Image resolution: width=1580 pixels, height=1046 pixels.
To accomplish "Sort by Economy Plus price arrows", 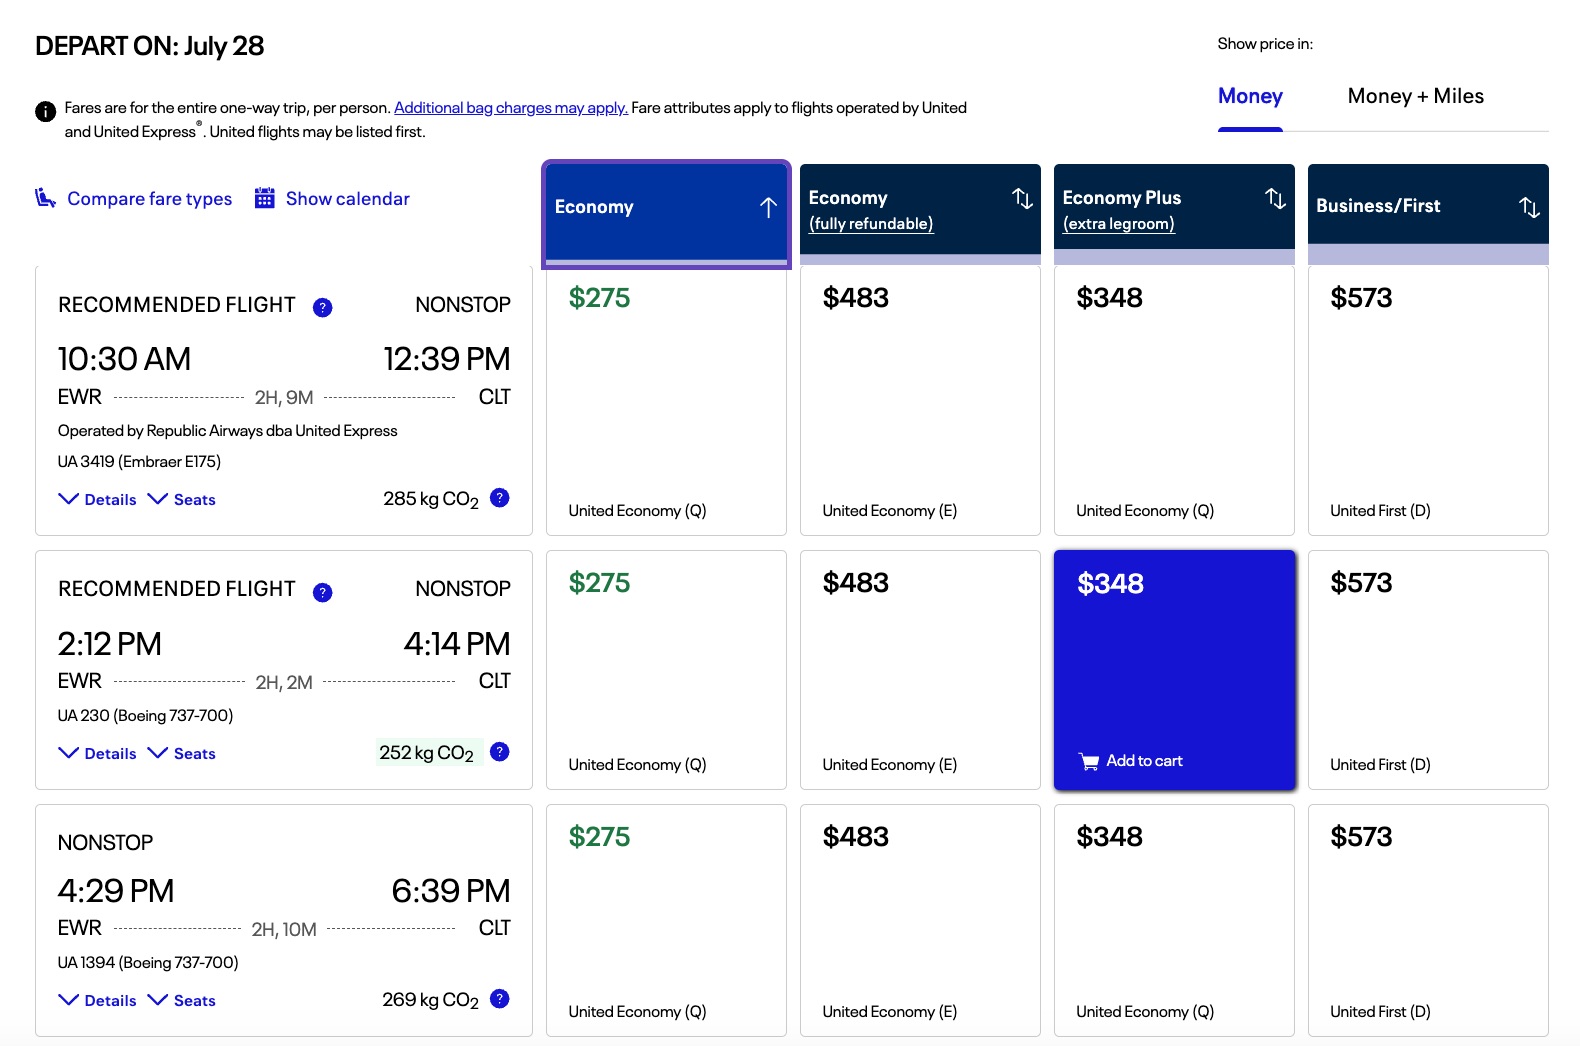I will coord(1275,198).
